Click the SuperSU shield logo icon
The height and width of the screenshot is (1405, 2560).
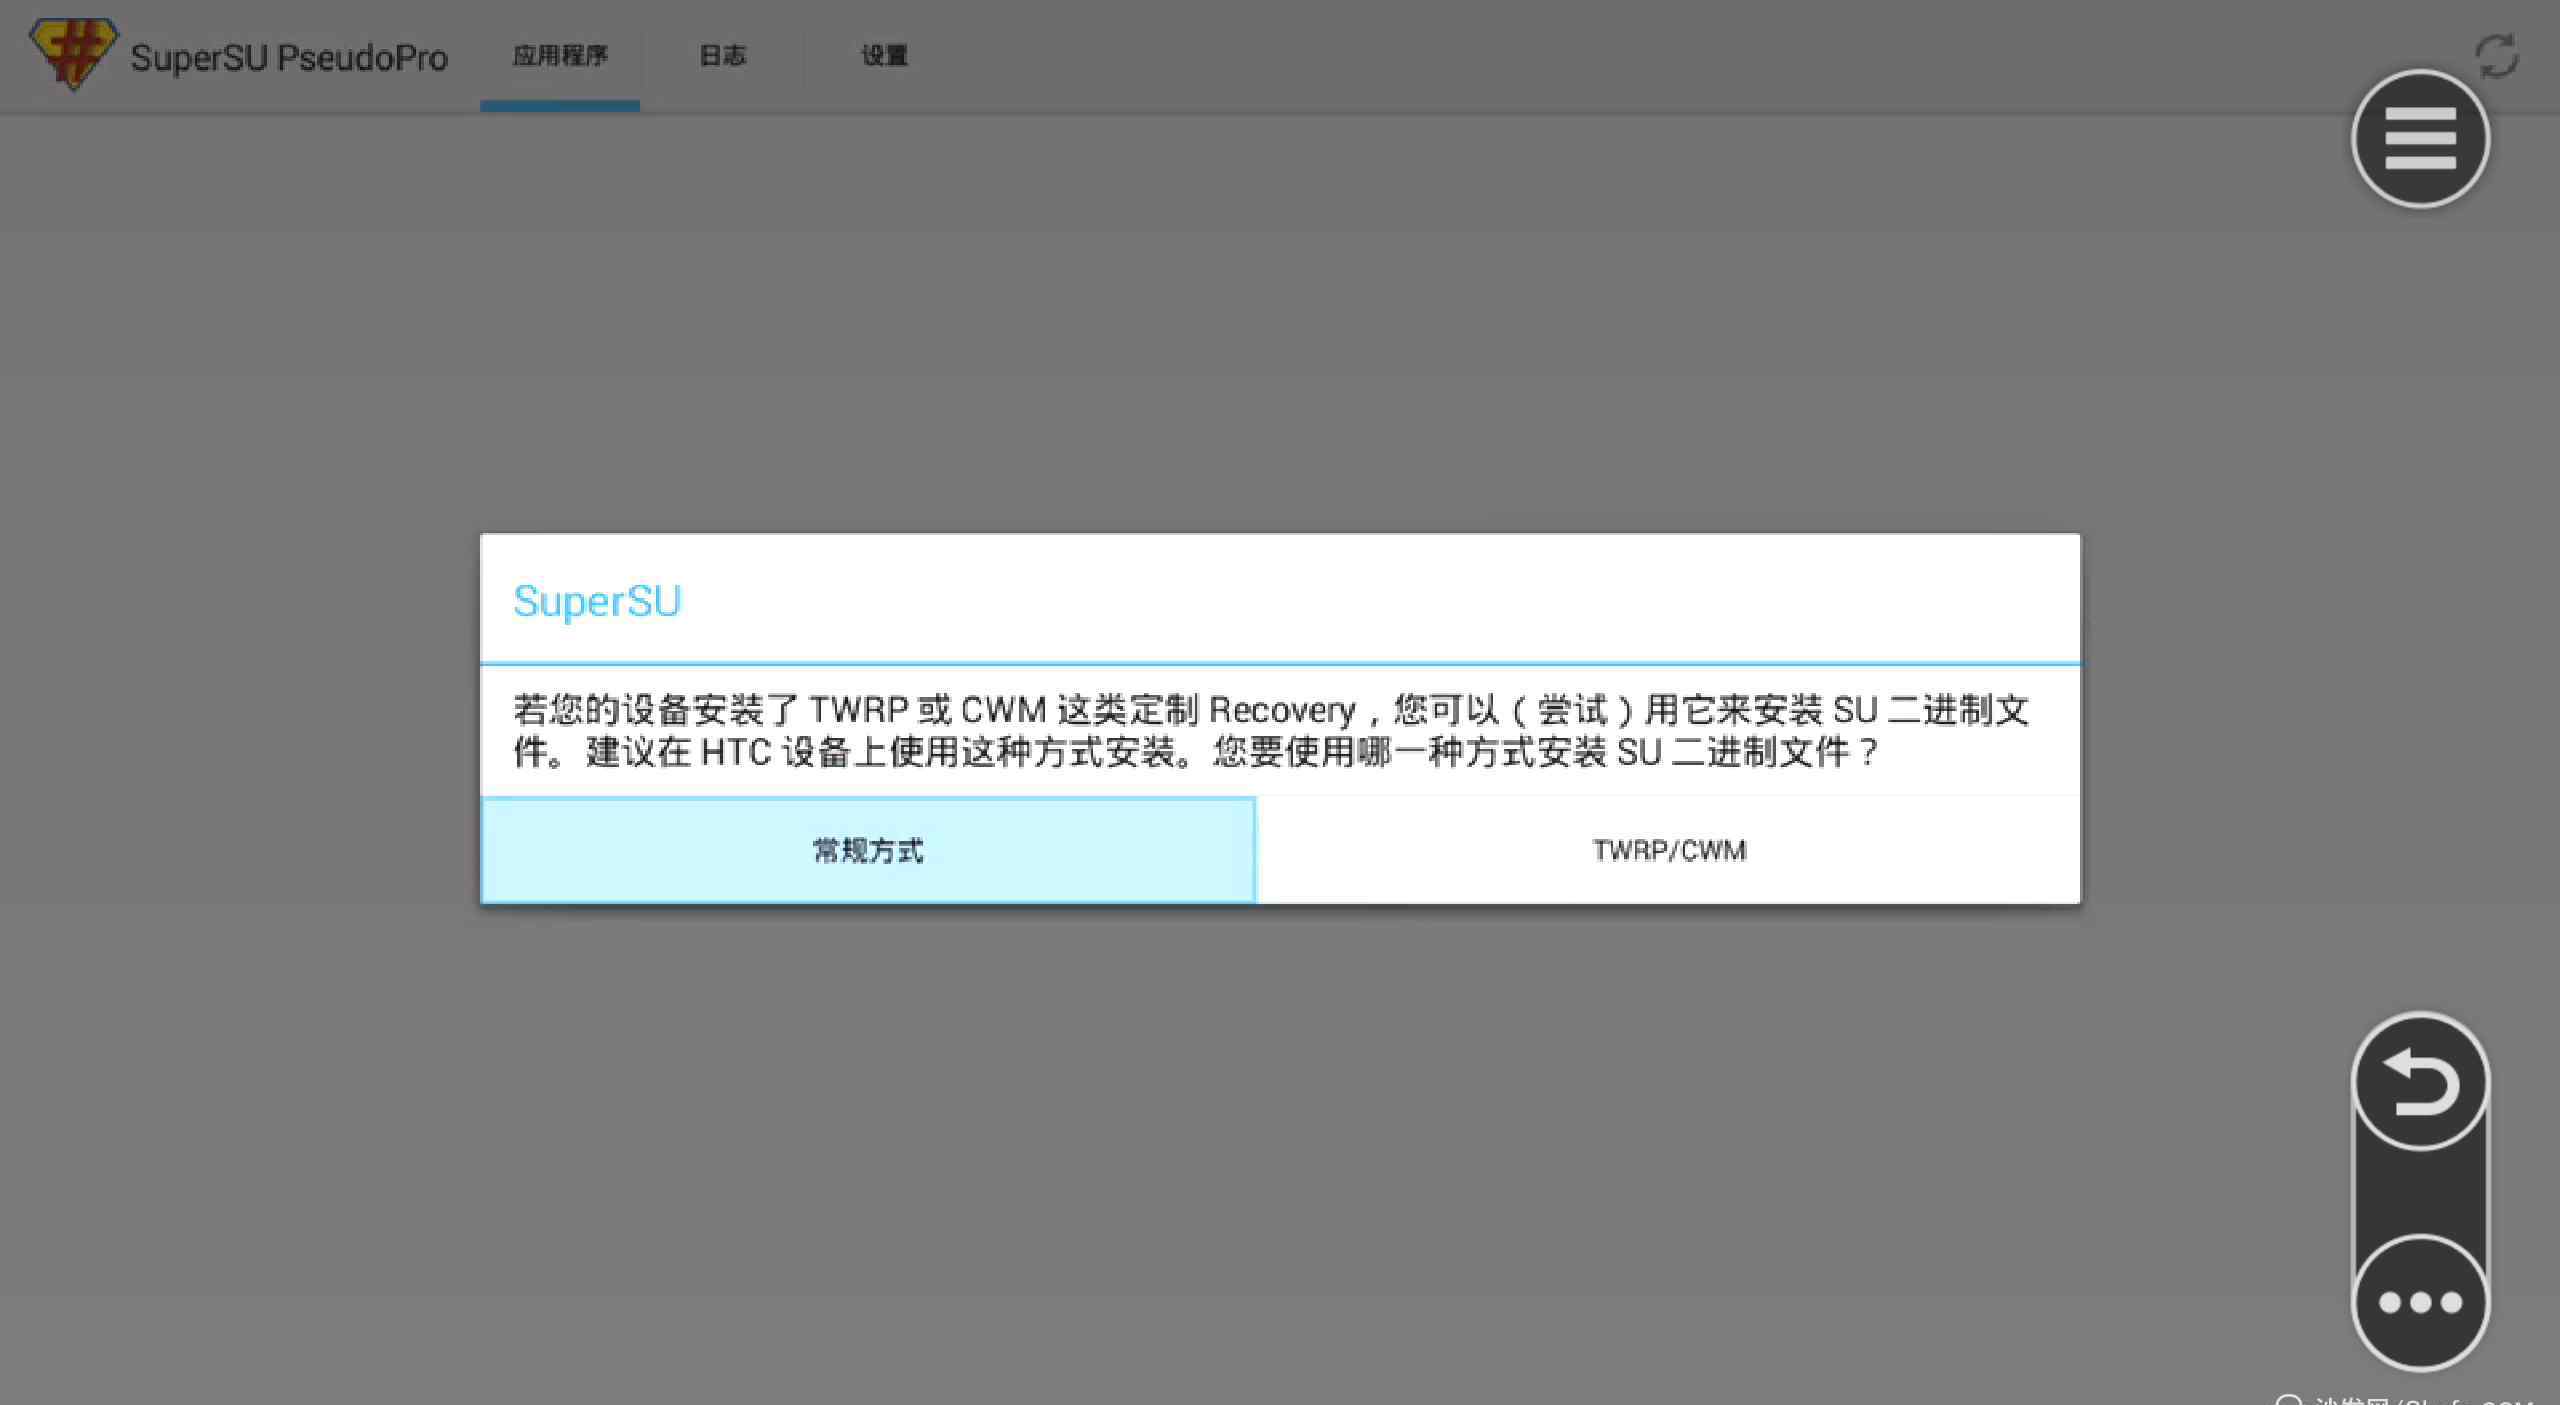coord(72,54)
